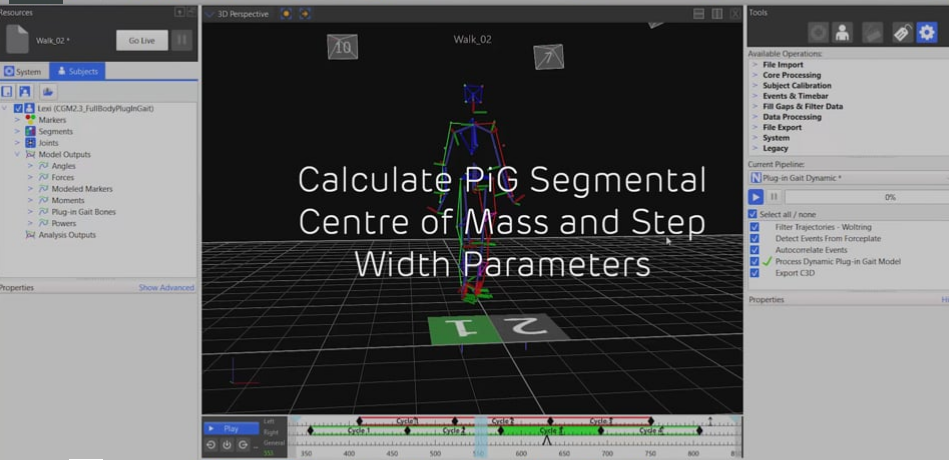Click the Walk_02 trial file icon
The height and width of the screenshot is (460, 949).
point(18,40)
